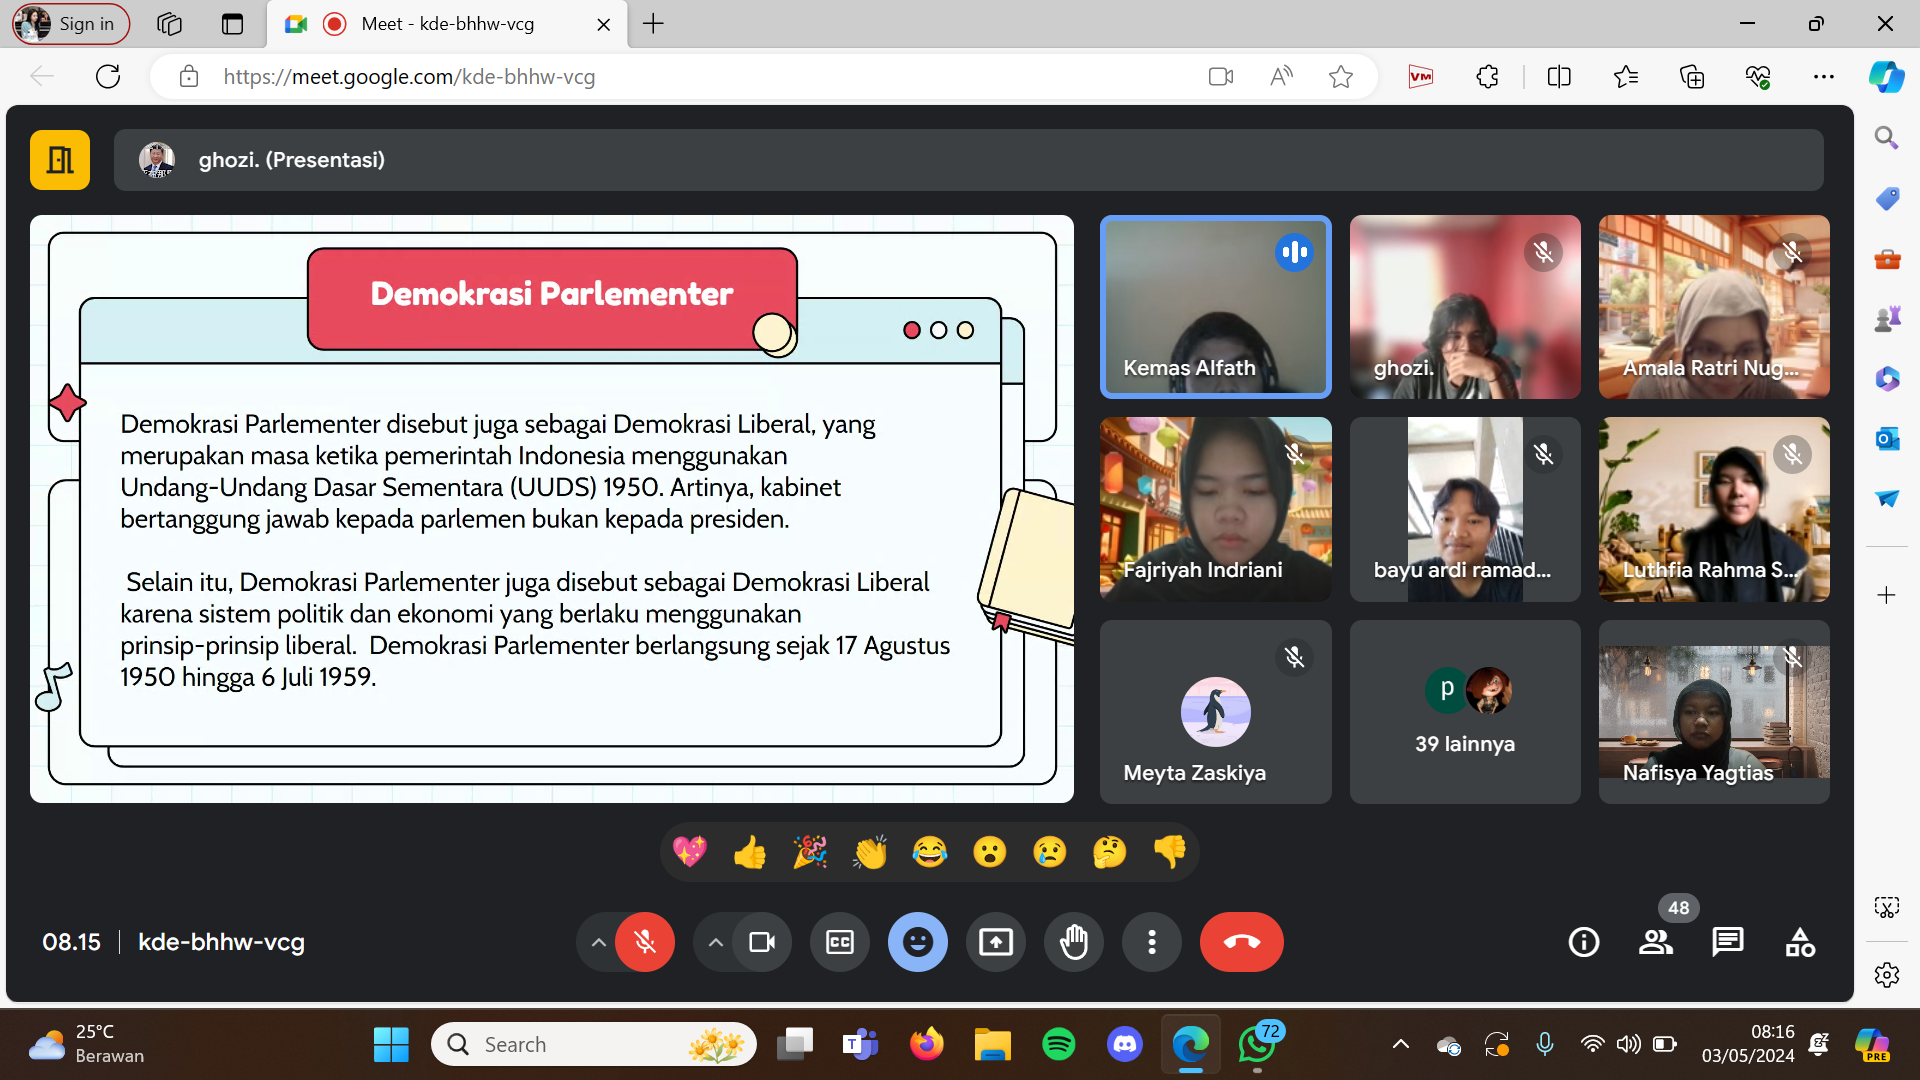Click the present screen (share) icon
Image resolution: width=1920 pixels, height=1080 pixels.
[996, 942]
